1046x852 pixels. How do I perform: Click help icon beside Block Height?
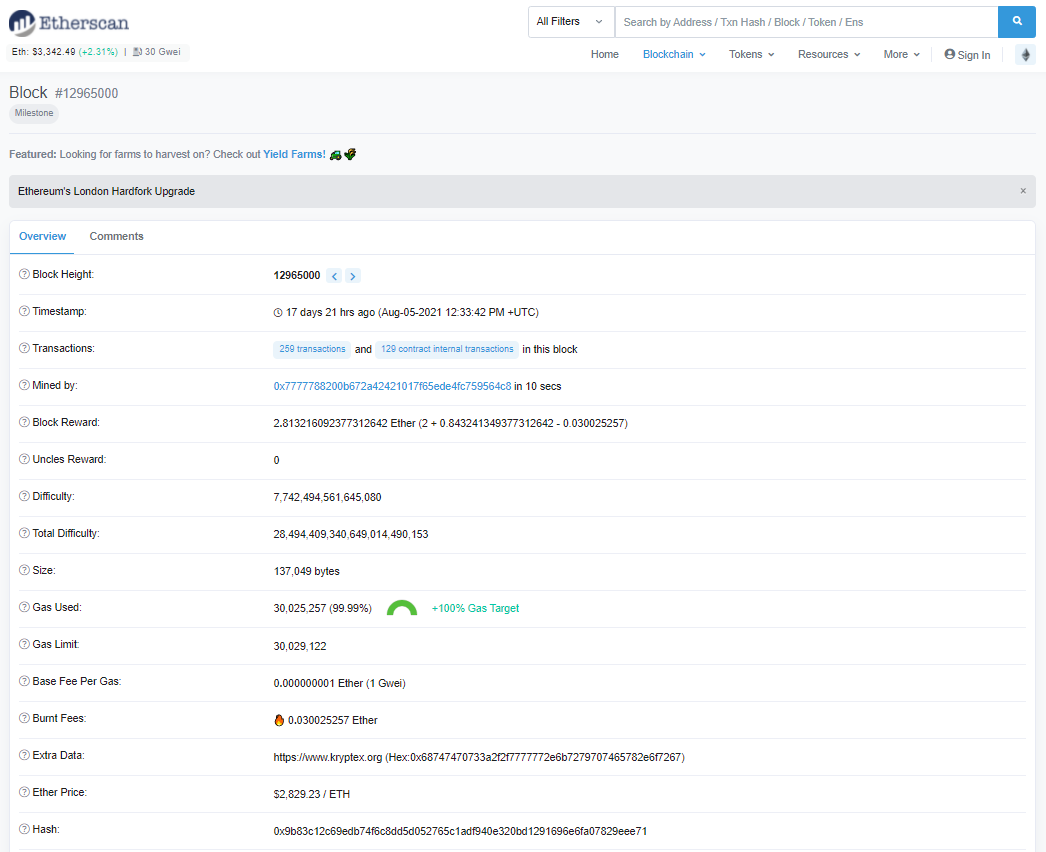25,275
